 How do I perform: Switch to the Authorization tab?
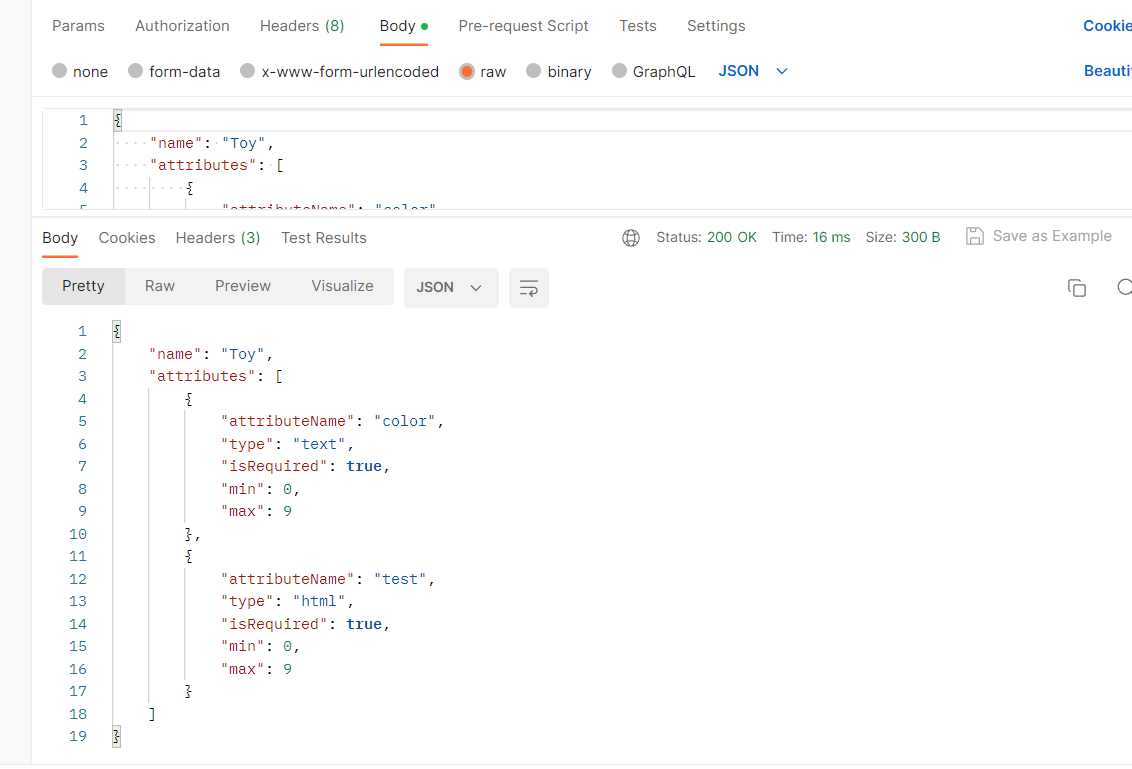[x=182, y=26]
